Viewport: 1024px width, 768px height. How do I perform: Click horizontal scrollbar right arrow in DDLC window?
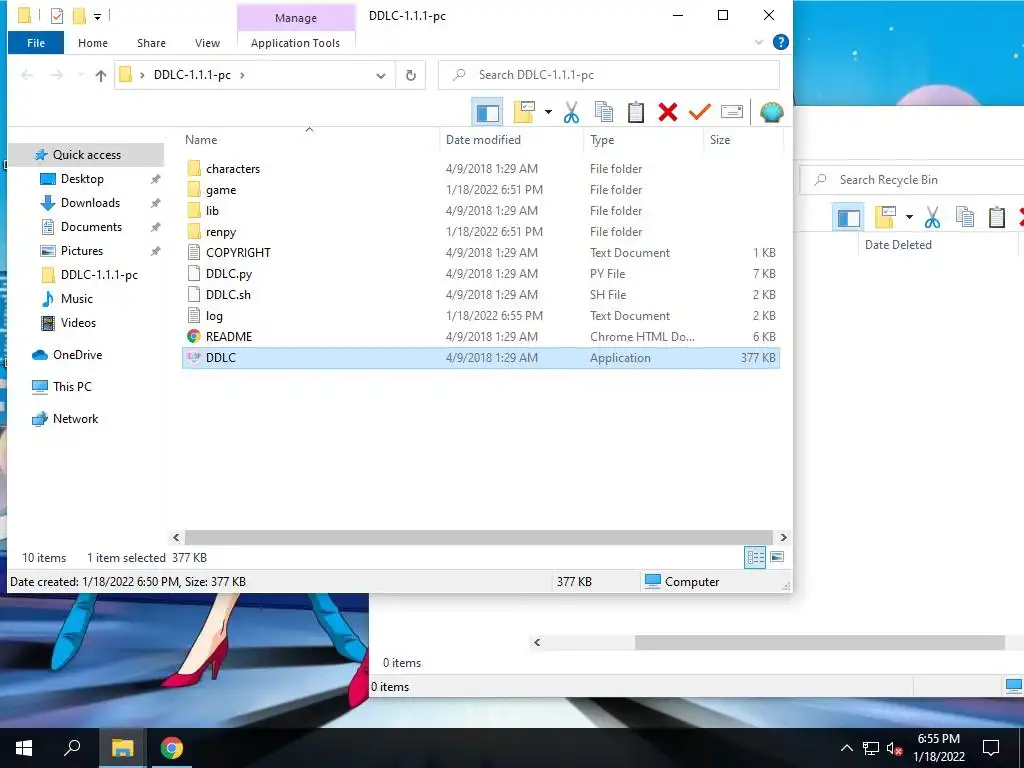point(783,537)
